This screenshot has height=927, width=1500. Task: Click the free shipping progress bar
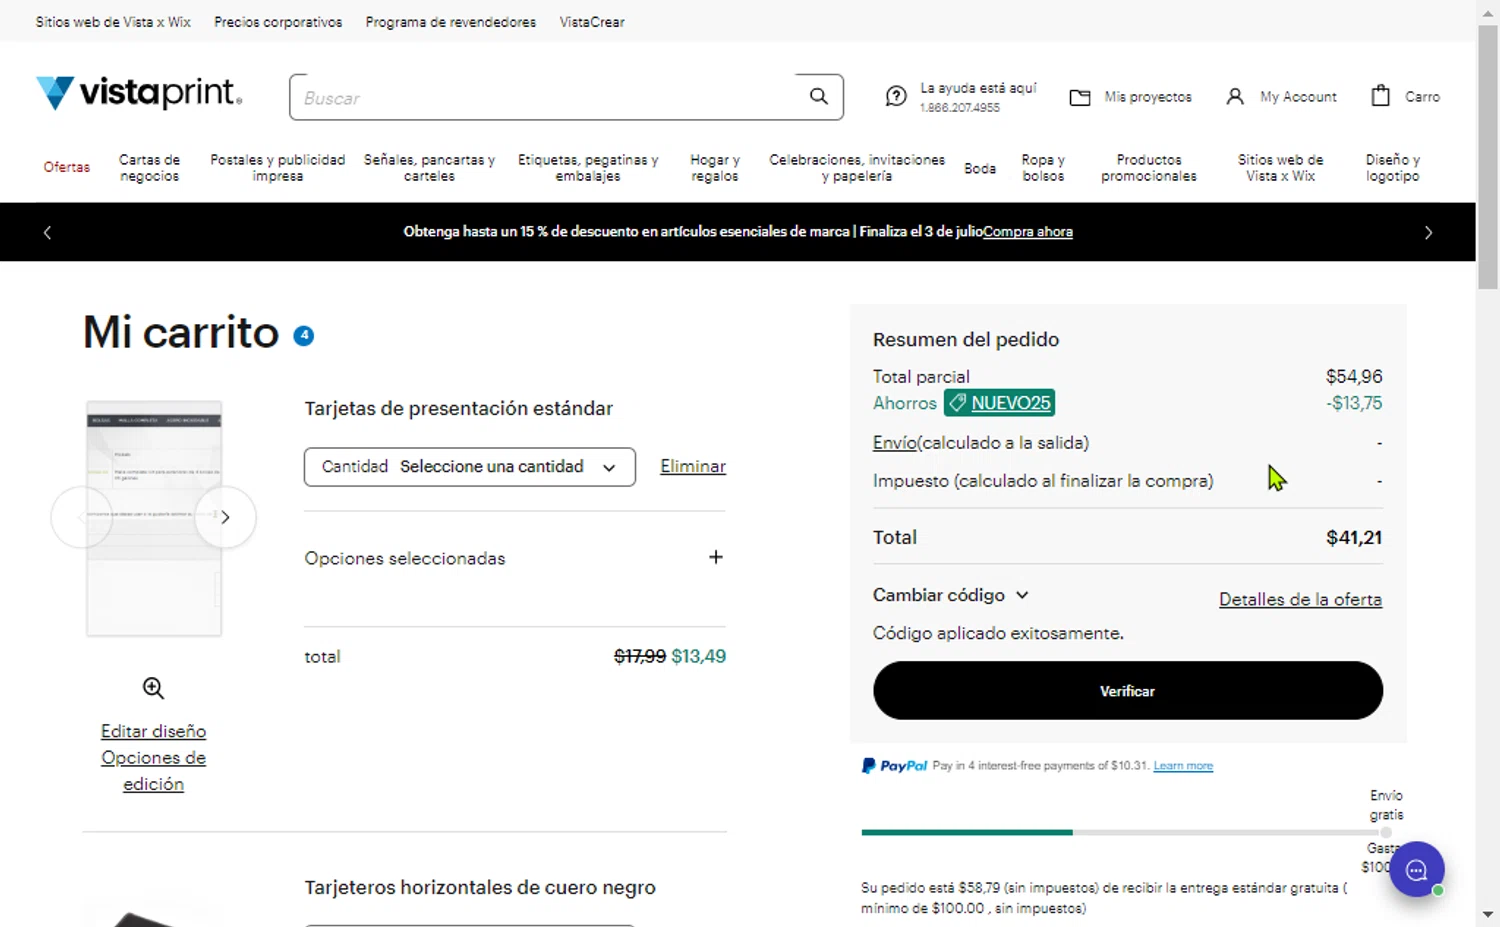click(x=1125, y=832)
